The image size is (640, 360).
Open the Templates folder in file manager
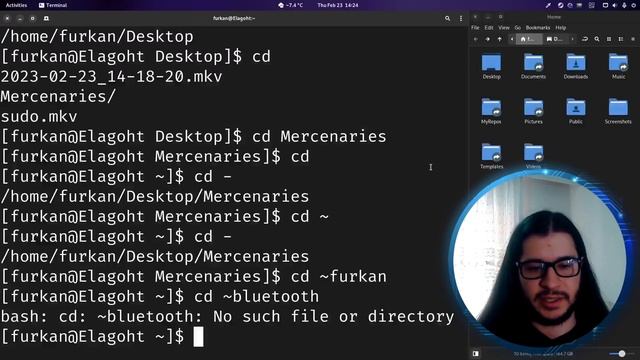pos(491,156)
